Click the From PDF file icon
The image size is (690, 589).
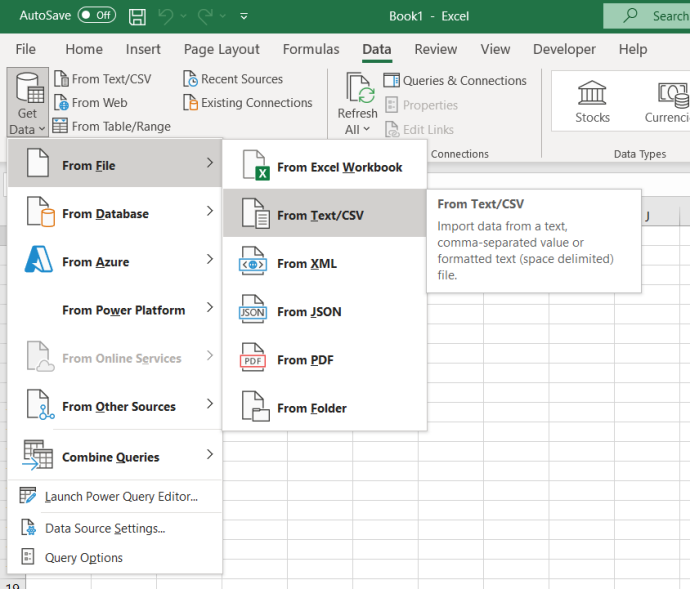[253, 358]
